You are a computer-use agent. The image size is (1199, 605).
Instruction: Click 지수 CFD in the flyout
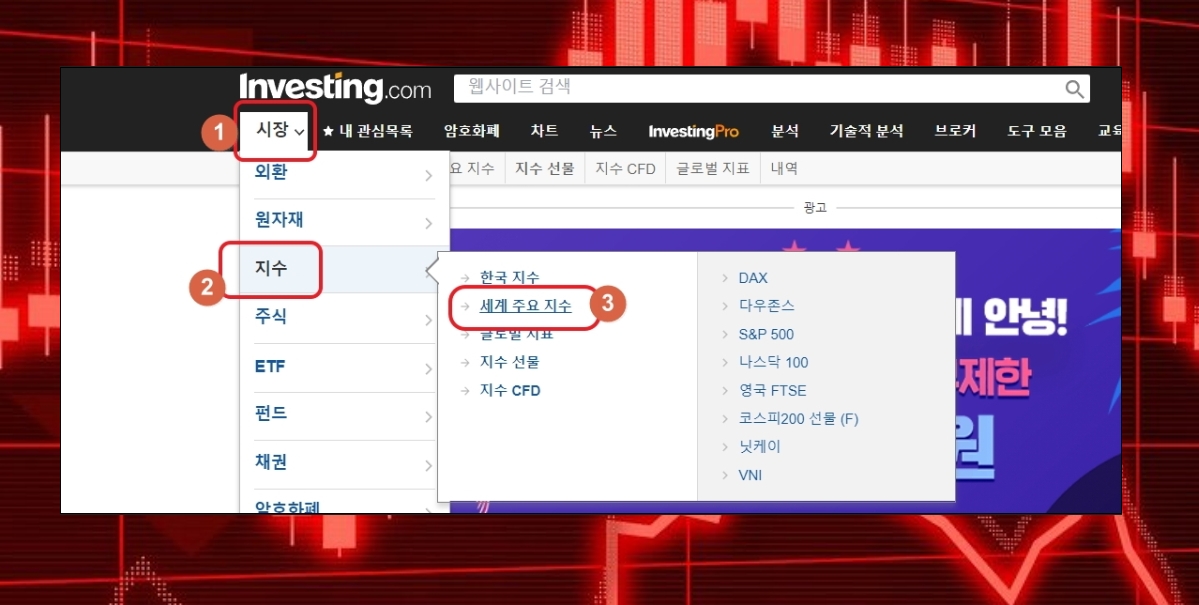click(510, 391)
